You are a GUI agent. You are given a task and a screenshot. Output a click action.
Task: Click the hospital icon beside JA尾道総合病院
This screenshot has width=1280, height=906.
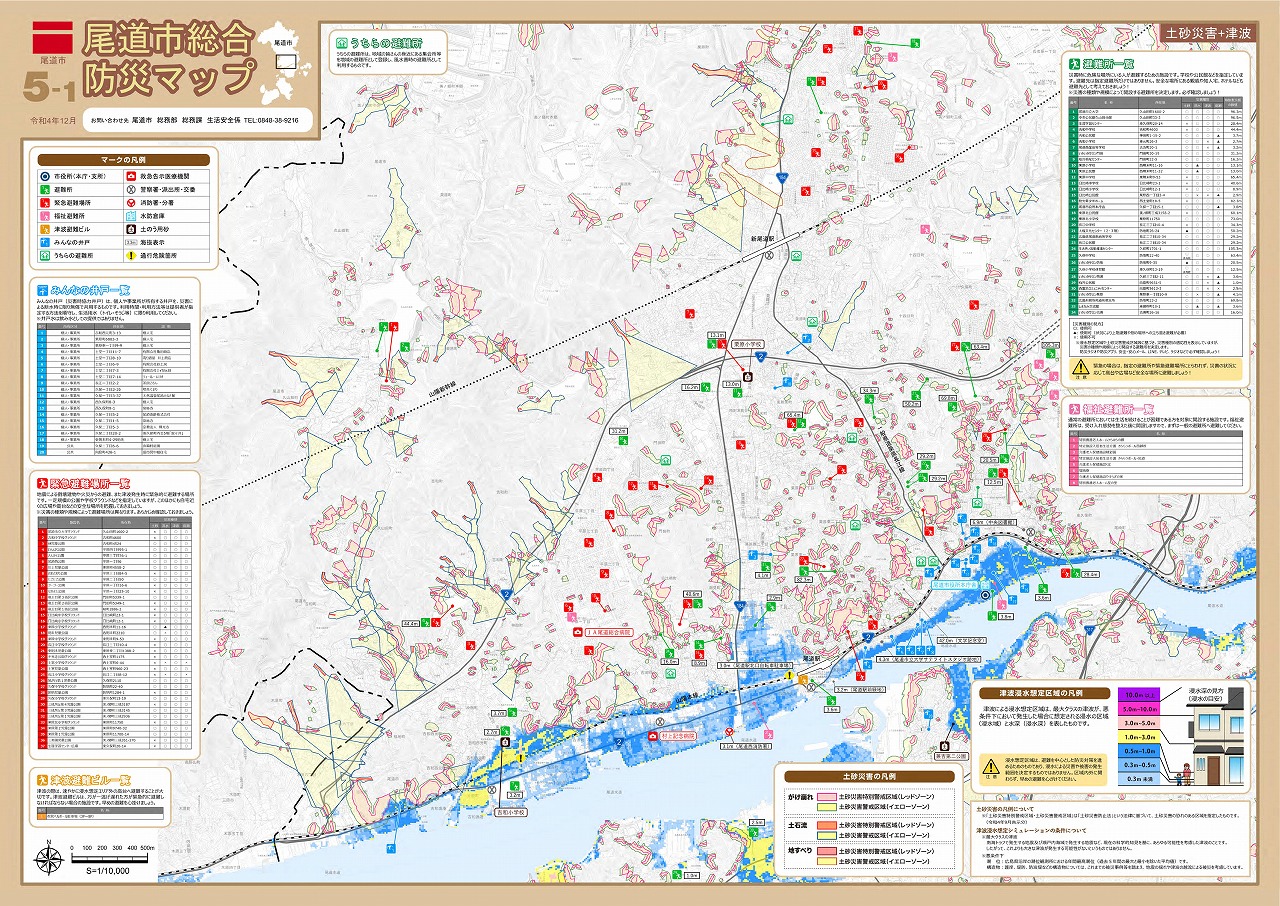coord(578,632)
